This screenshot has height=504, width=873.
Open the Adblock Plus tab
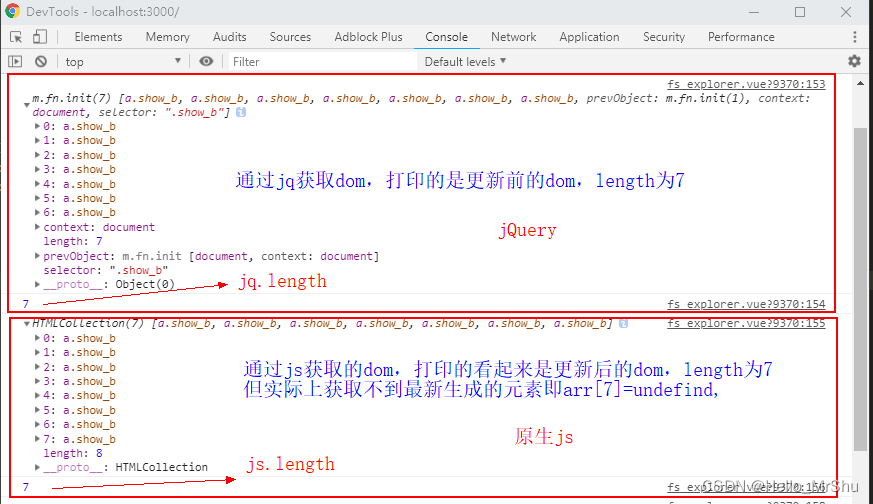pyautogui.click(x=368, y=37)
